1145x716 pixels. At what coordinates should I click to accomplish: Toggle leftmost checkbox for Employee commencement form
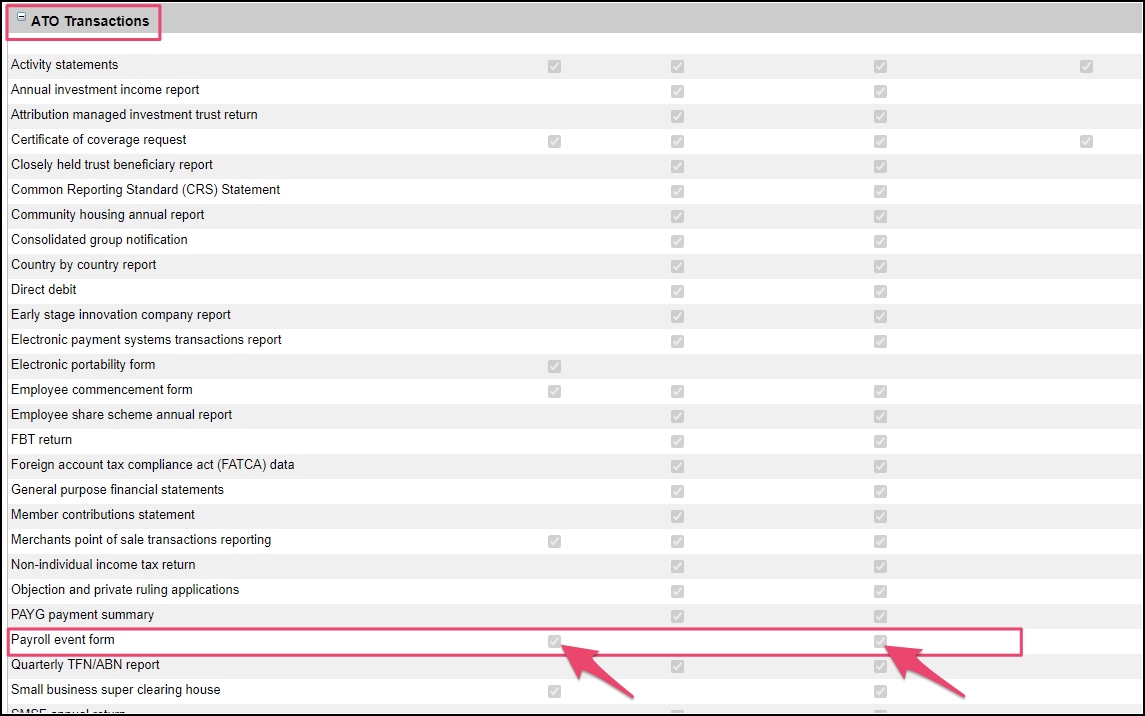pos(554,391)
